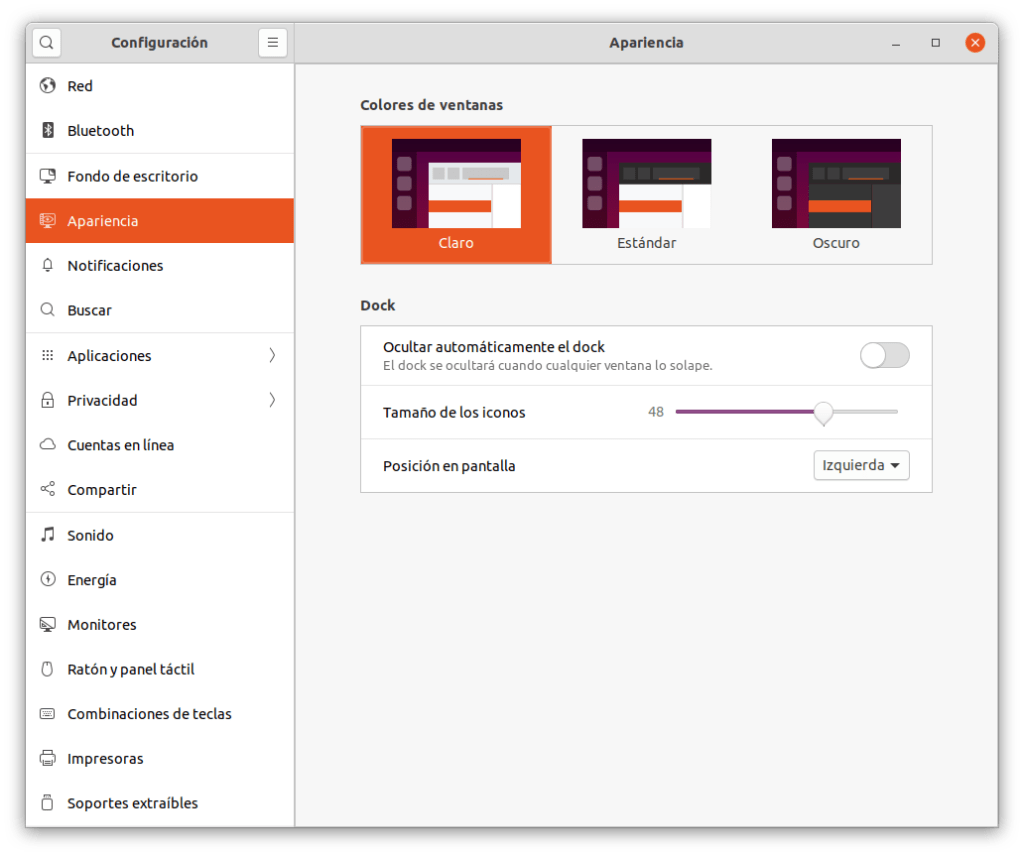Image resolution: width=1024 pixels, height=856 pixels.
Task: Open Compartir sharing settings
Action: 102,490
